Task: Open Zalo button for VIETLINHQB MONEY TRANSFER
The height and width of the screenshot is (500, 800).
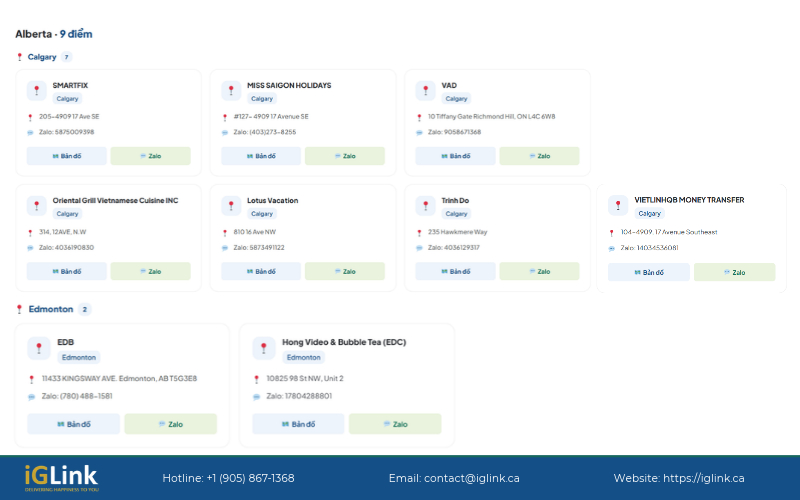Action: (x=735, y=272)
